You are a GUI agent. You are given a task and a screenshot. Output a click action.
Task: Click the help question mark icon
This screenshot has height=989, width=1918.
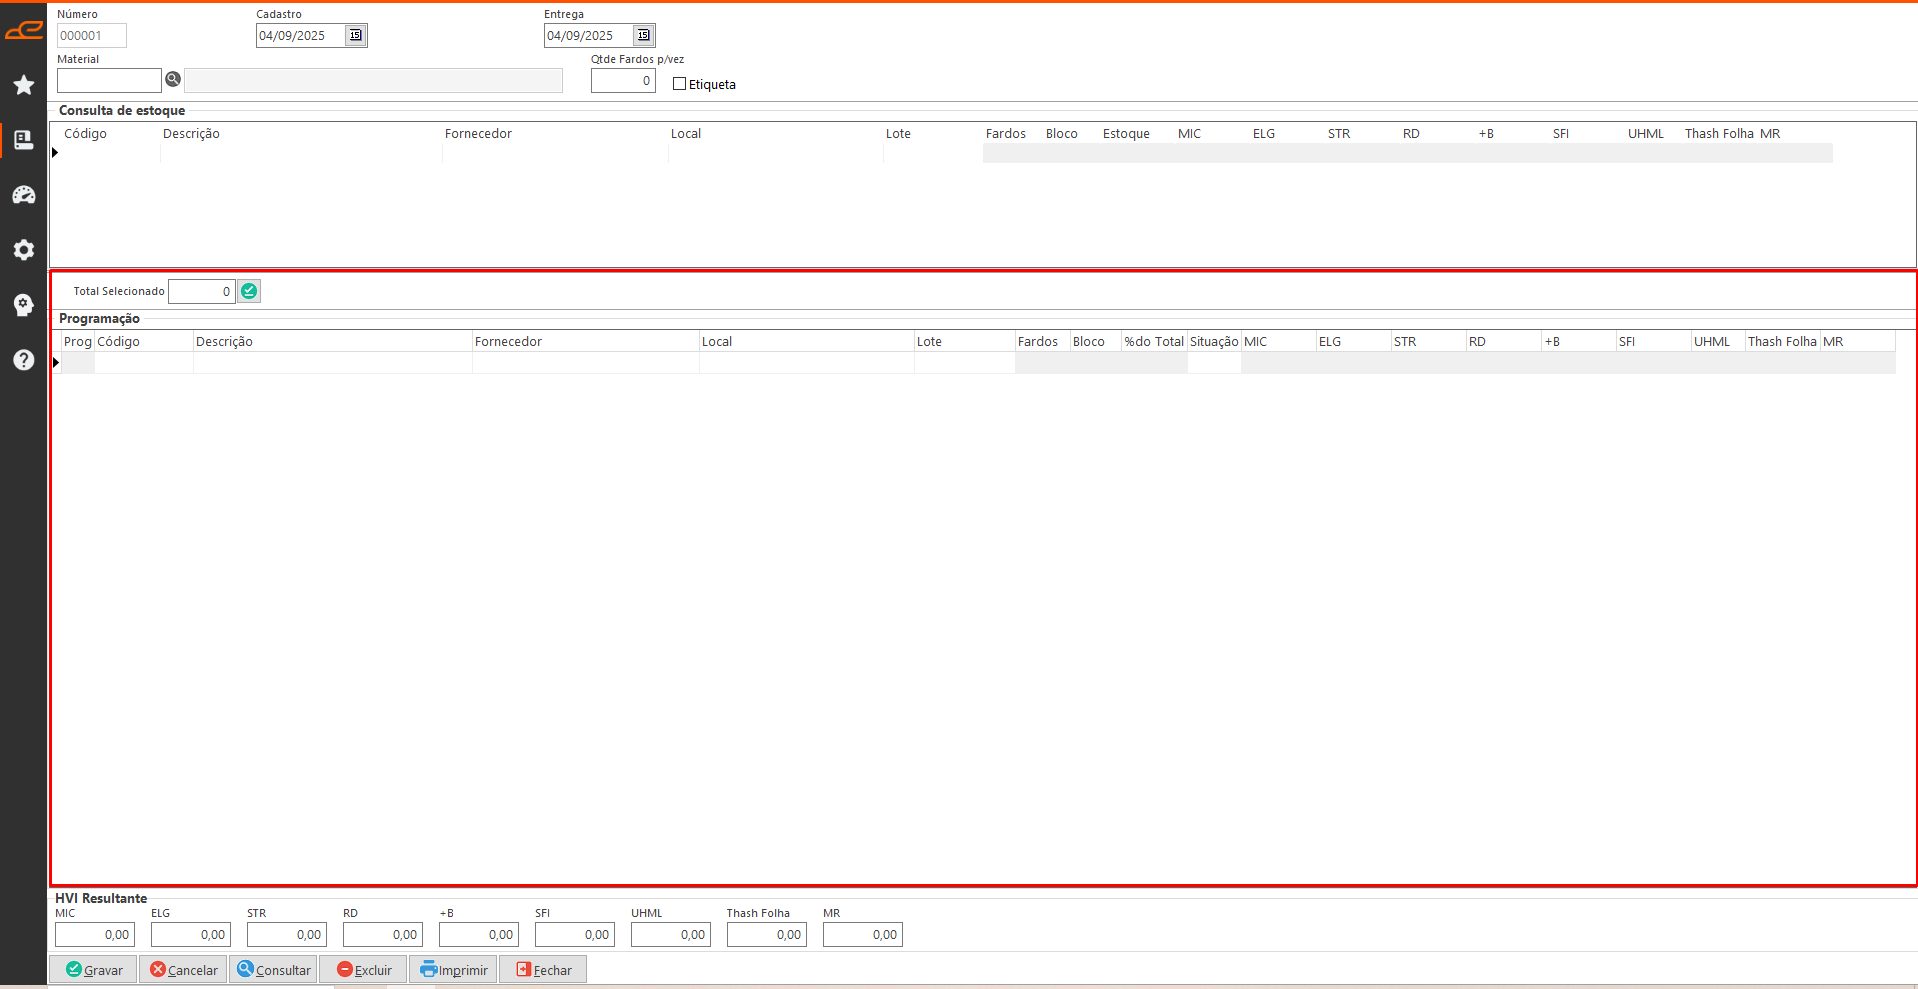pyautogui.click(x=24, y=360)
